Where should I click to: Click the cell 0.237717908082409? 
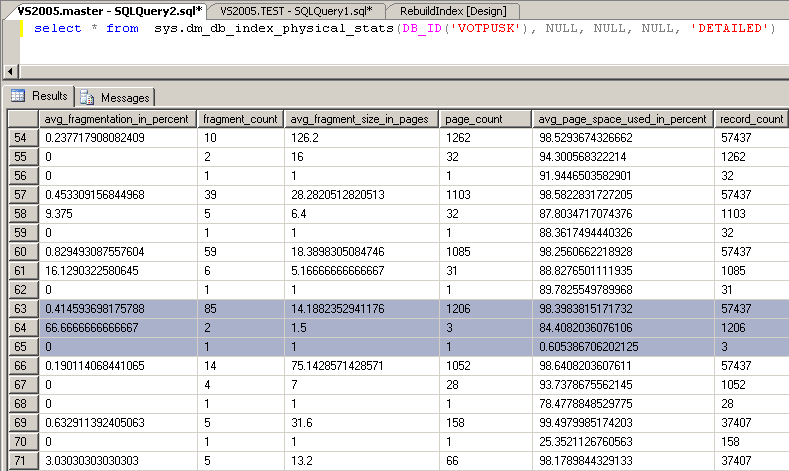118,138
